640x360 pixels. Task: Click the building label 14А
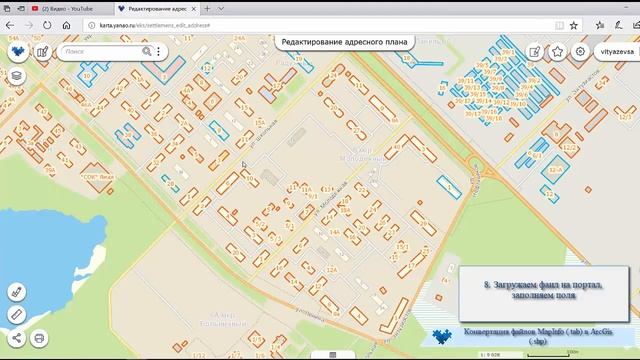(x=334, y=232)
